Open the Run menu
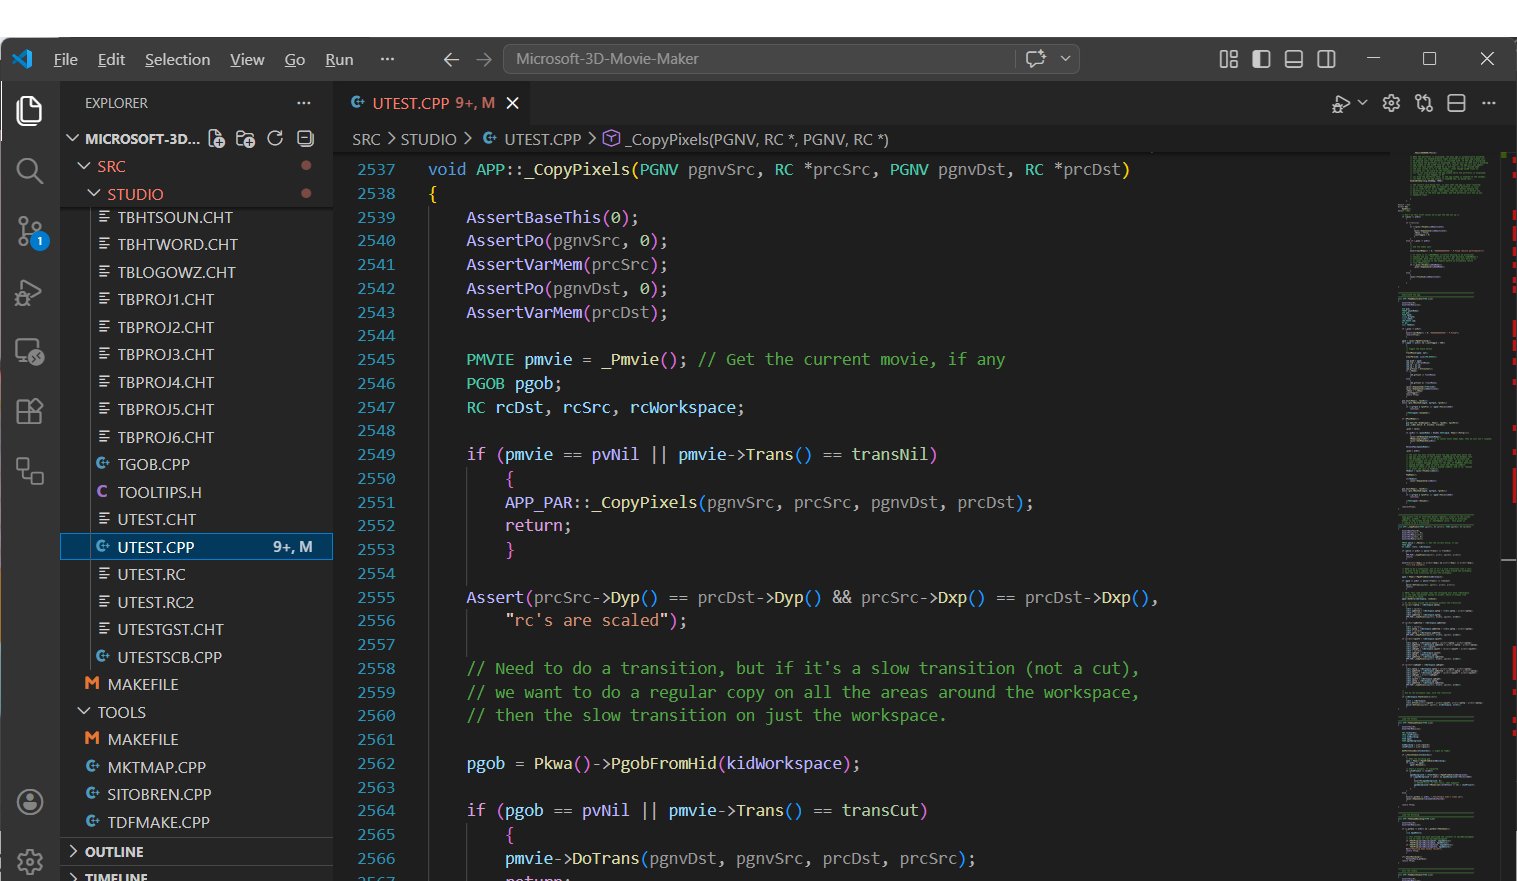The width and height of the screenshot is (1517, 881). [x=339, y=59]
